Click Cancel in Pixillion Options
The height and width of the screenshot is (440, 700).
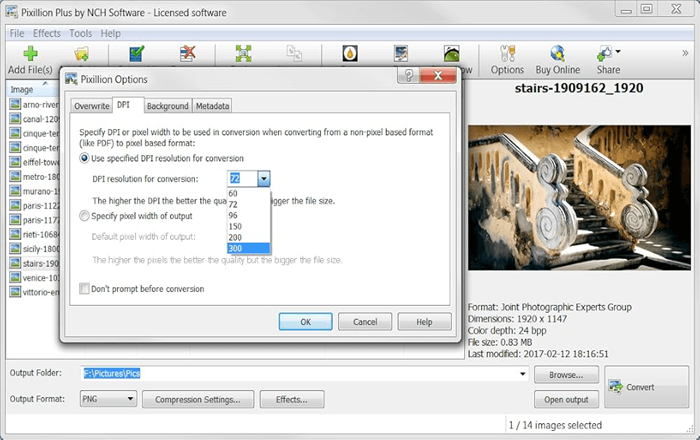[x=365, y=322]
